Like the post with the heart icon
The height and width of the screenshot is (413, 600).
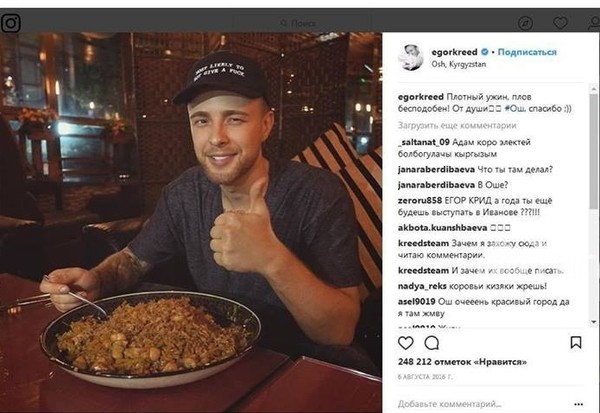[x=406, y=343]
